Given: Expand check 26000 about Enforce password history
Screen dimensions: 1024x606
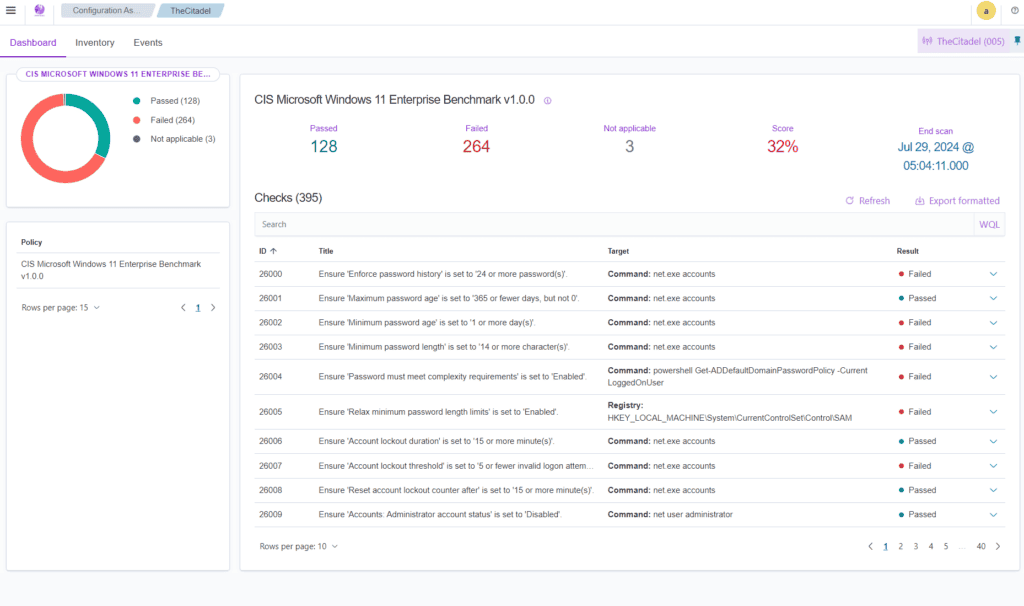Looking at the screenshot, I should click(x=993, y=273).
